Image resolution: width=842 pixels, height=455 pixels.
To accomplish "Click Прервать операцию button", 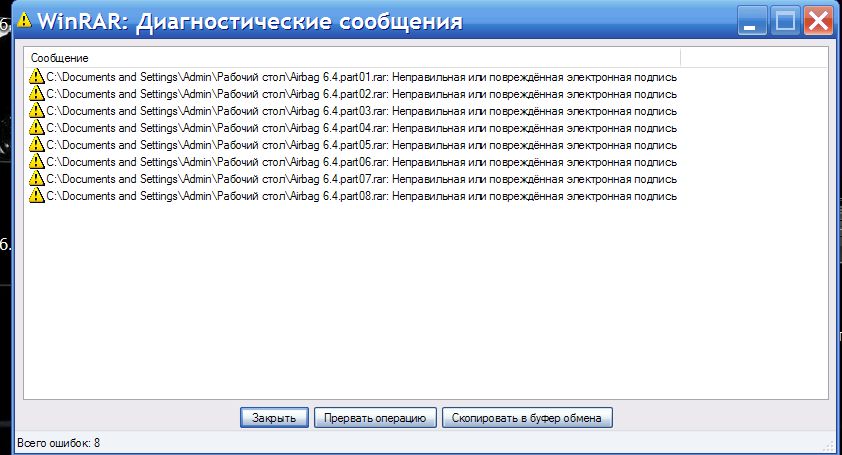I will (x=375, y=417).
